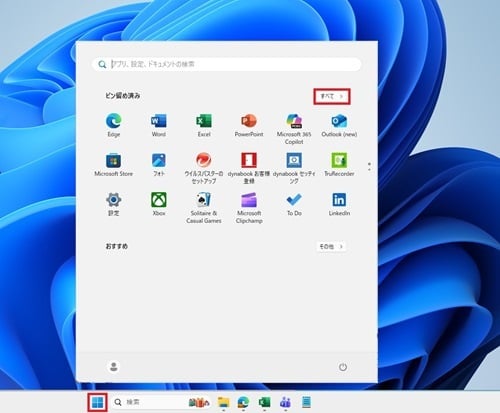500x413 pixels.
Task: Click the Start menu search field
Action: 227,64
